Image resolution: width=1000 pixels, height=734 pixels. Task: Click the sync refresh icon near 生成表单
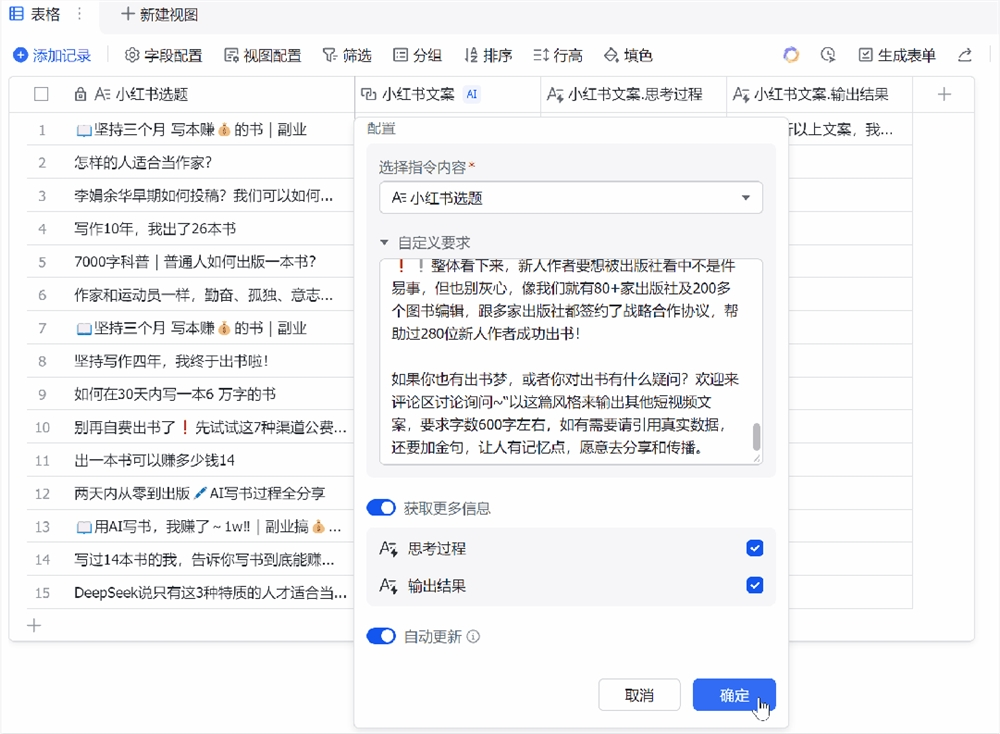click(x=791, y=56)
